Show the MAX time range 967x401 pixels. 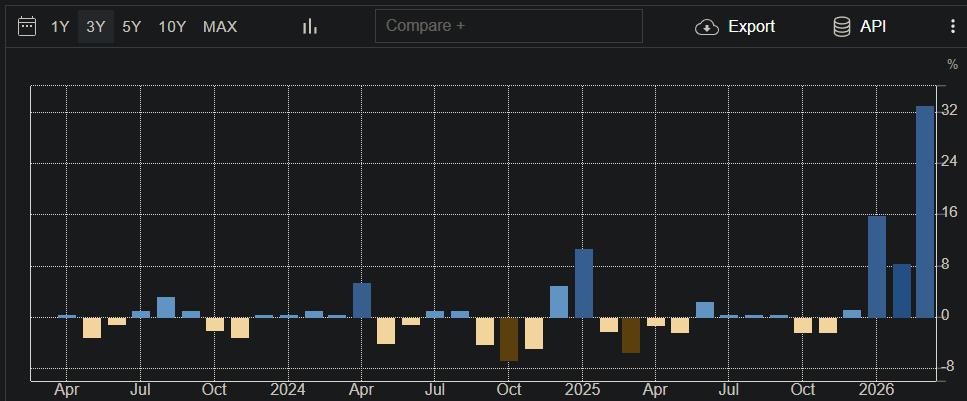tap(220, 27)
